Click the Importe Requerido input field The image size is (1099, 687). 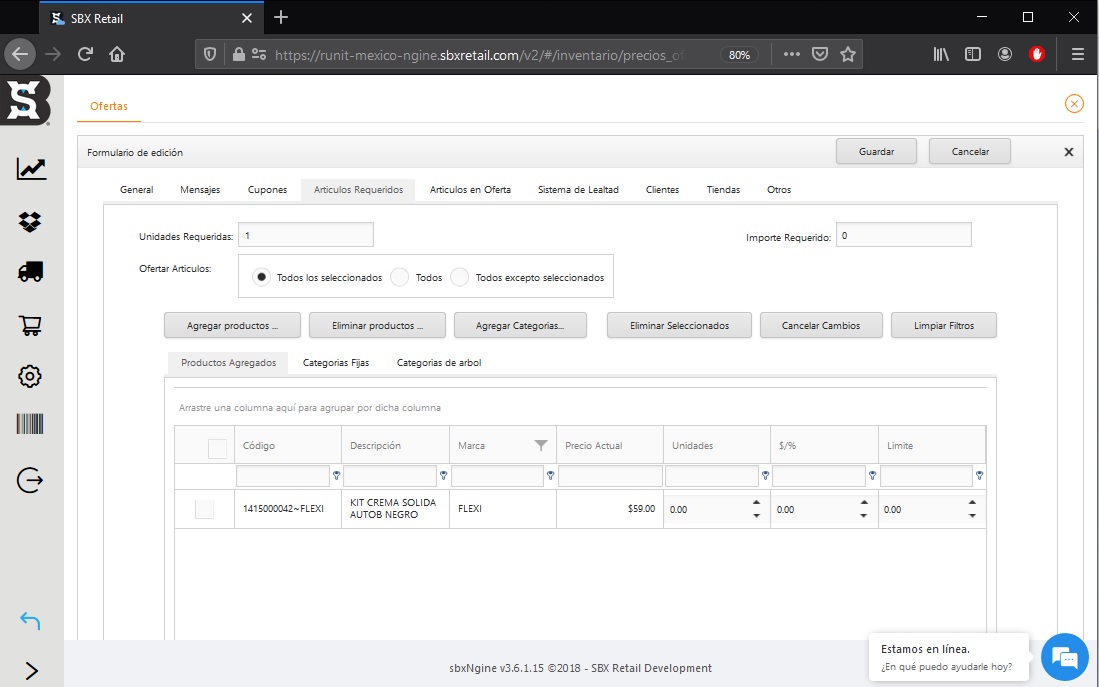tap(903, 235)
